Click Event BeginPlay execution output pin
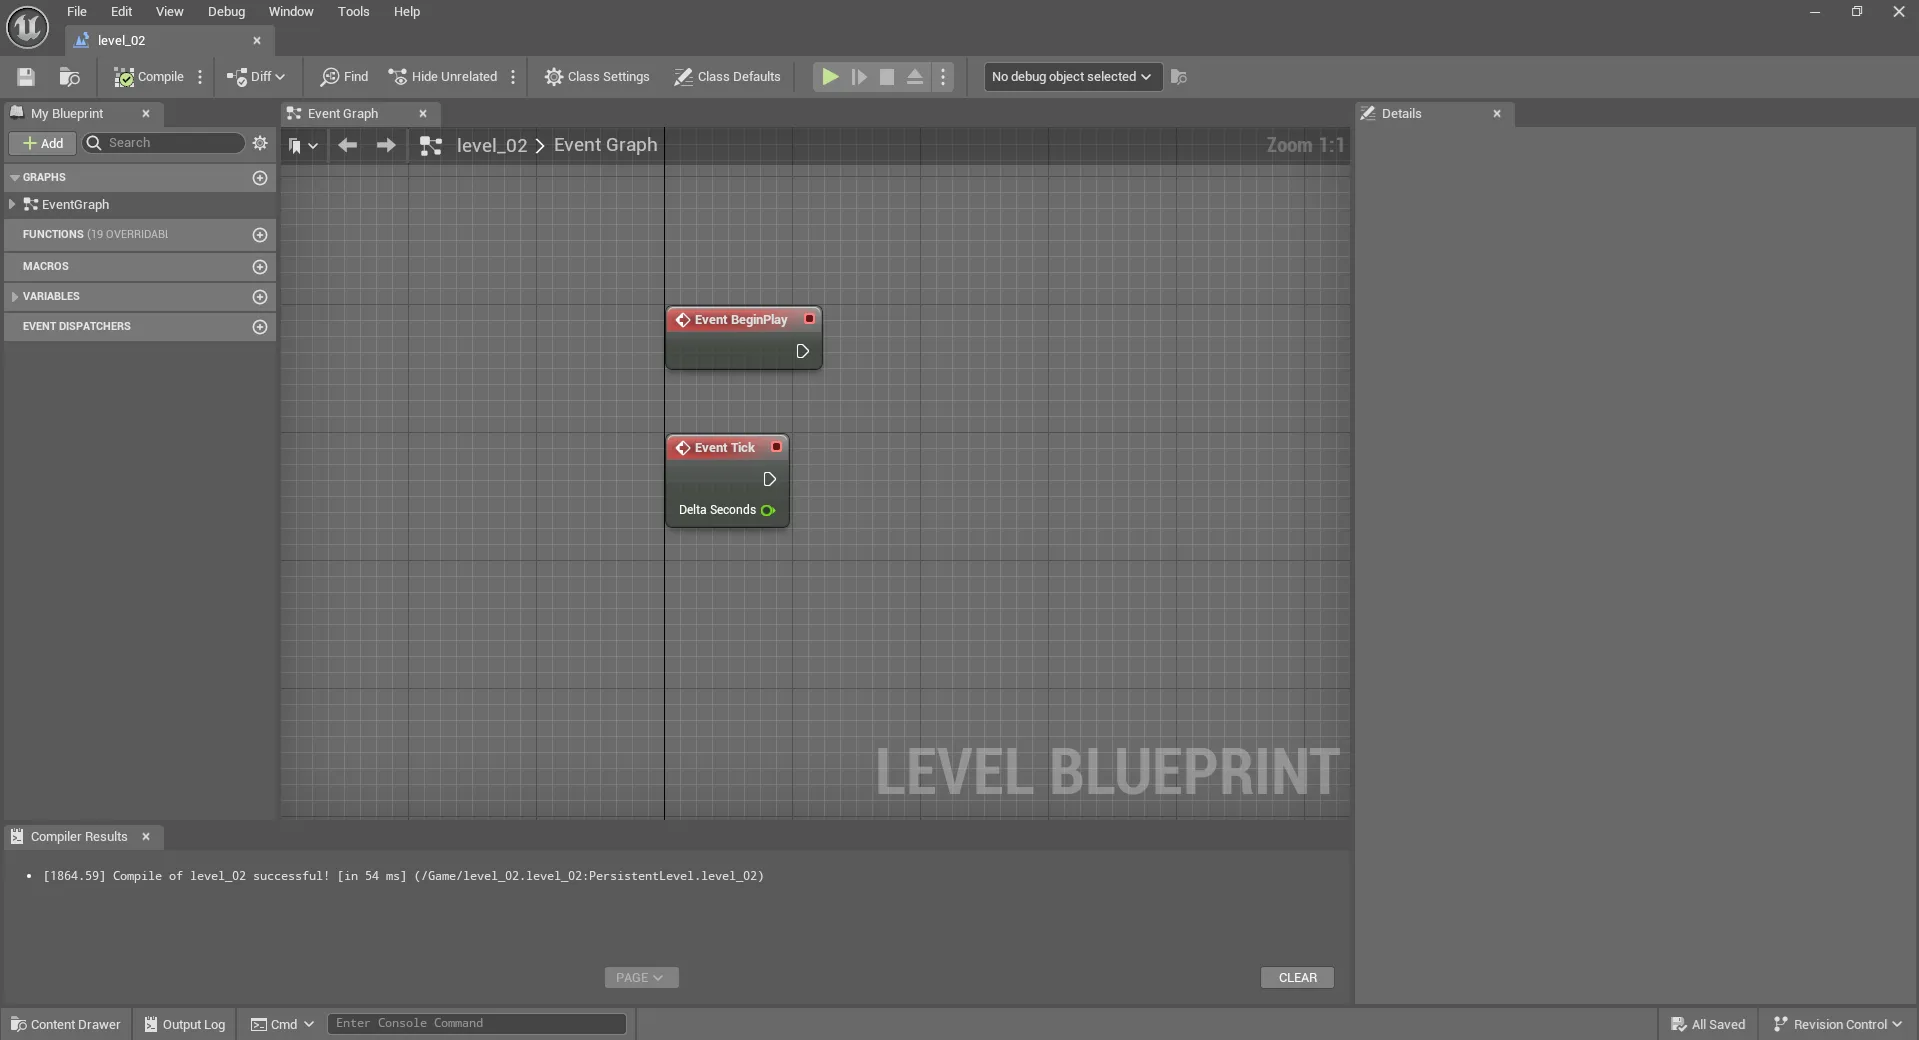Image resolution: width=1919 pixels, height=1040 pixels. tap(802, 351)
